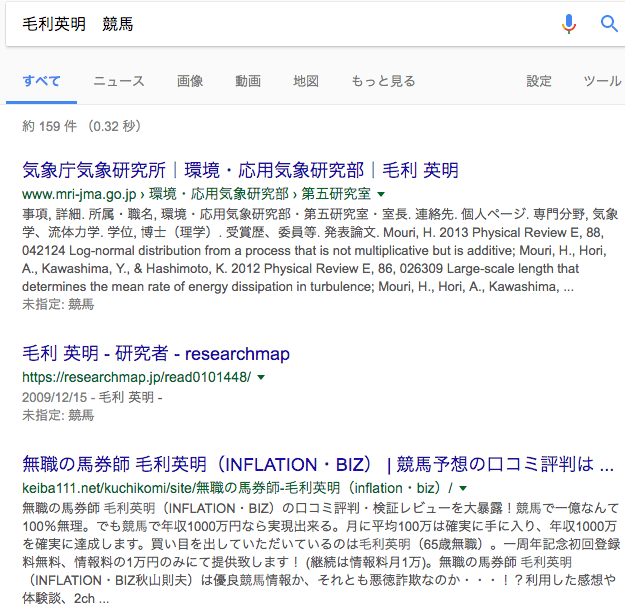Screen dimensions: 625x612
Task: Open the ツール options
Action: (602, 81)
